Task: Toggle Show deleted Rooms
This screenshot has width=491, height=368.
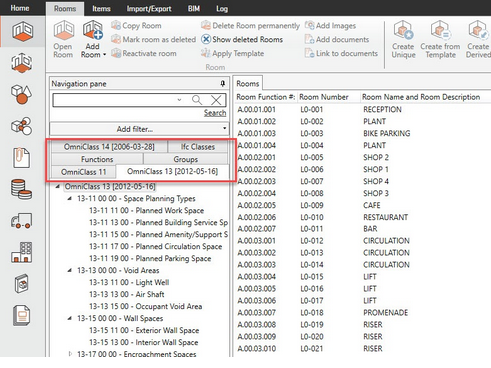Action: coord(242,39)
